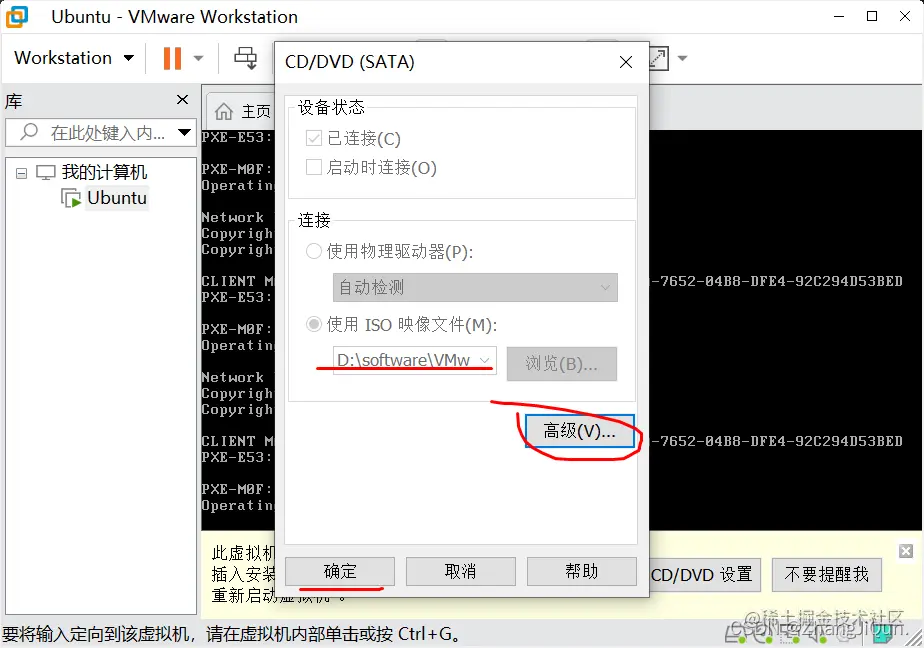Maximize the VMware Workstation window

[x=872, y=16]
